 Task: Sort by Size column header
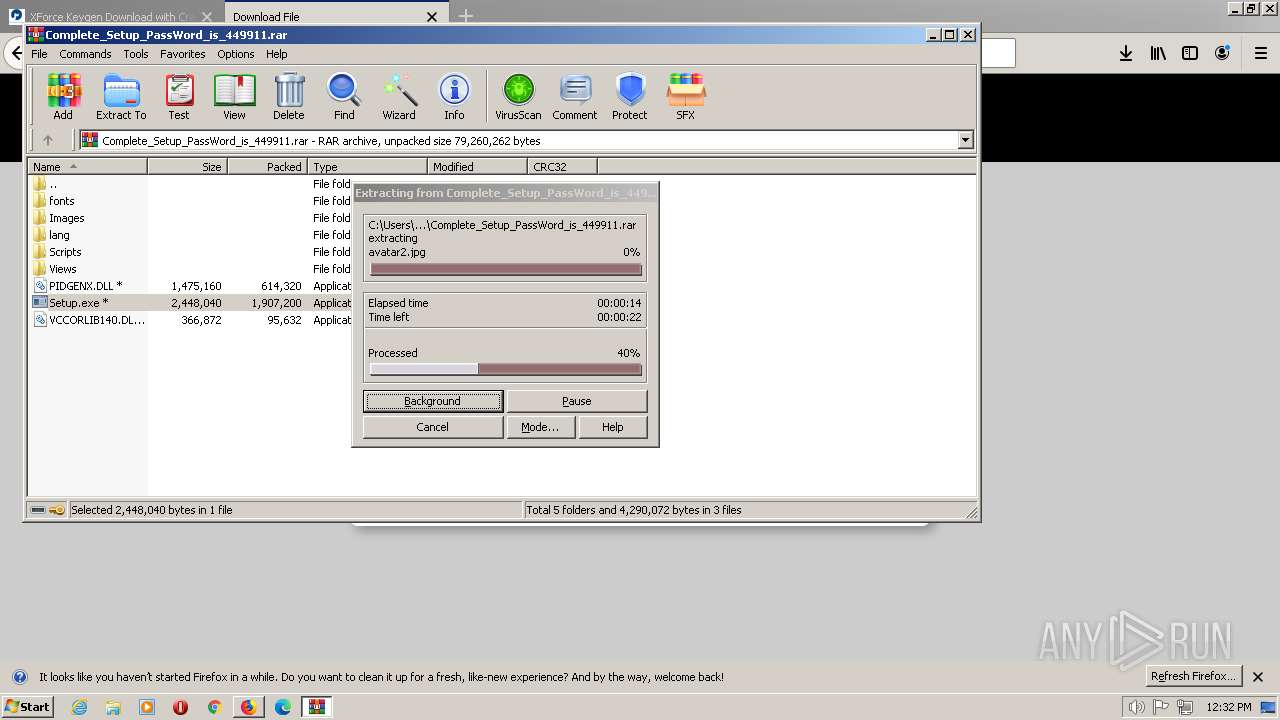pos(188,167)
